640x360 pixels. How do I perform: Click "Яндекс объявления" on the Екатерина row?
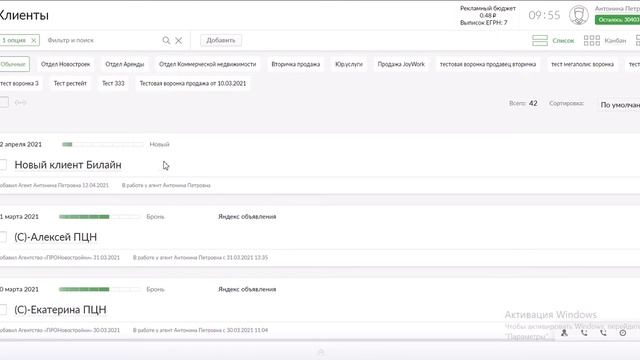247,289
